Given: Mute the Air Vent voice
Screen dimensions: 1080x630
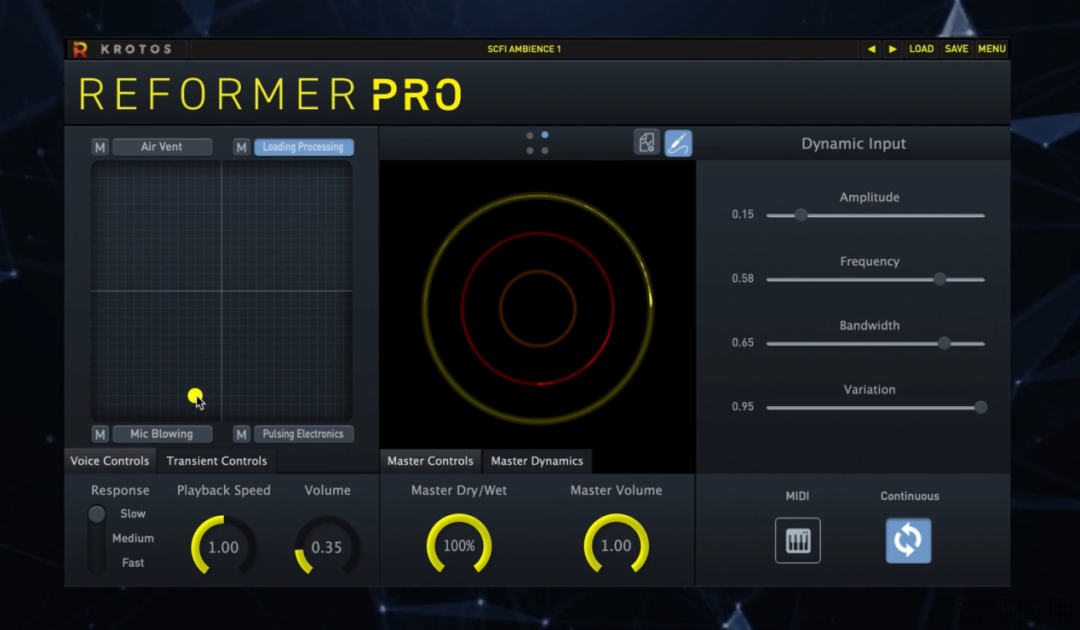Looking at the screenshot, I should (100, 147).
